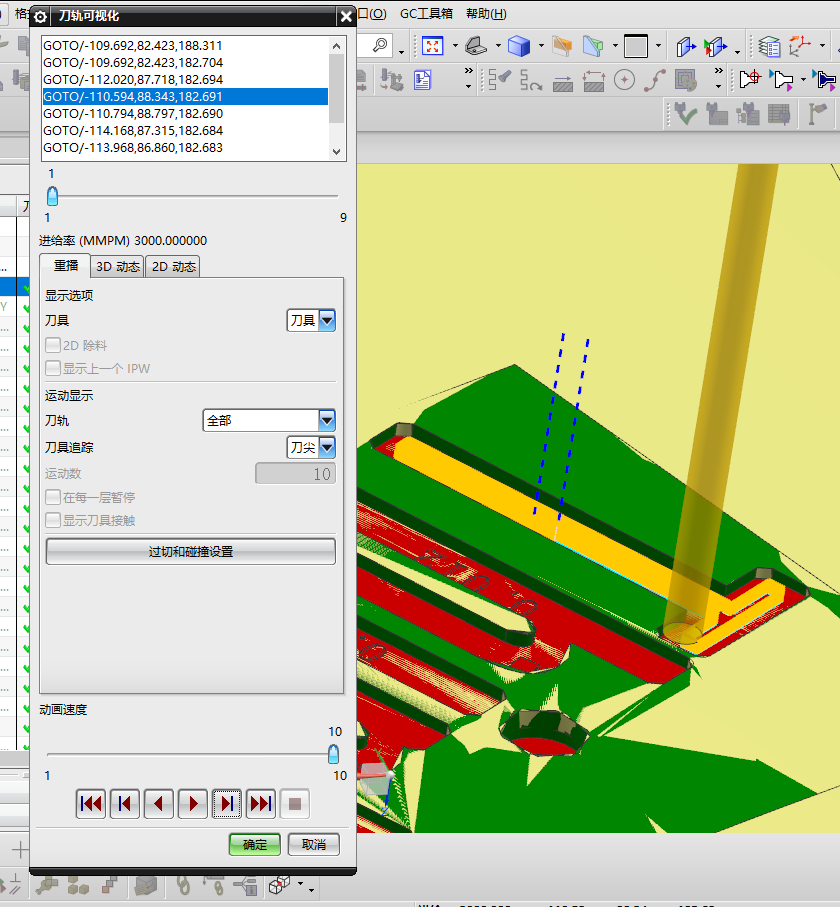Viewport: 840px width, 907px height.
Task: Click the orange section view icon
Action: tap(561, 46)
